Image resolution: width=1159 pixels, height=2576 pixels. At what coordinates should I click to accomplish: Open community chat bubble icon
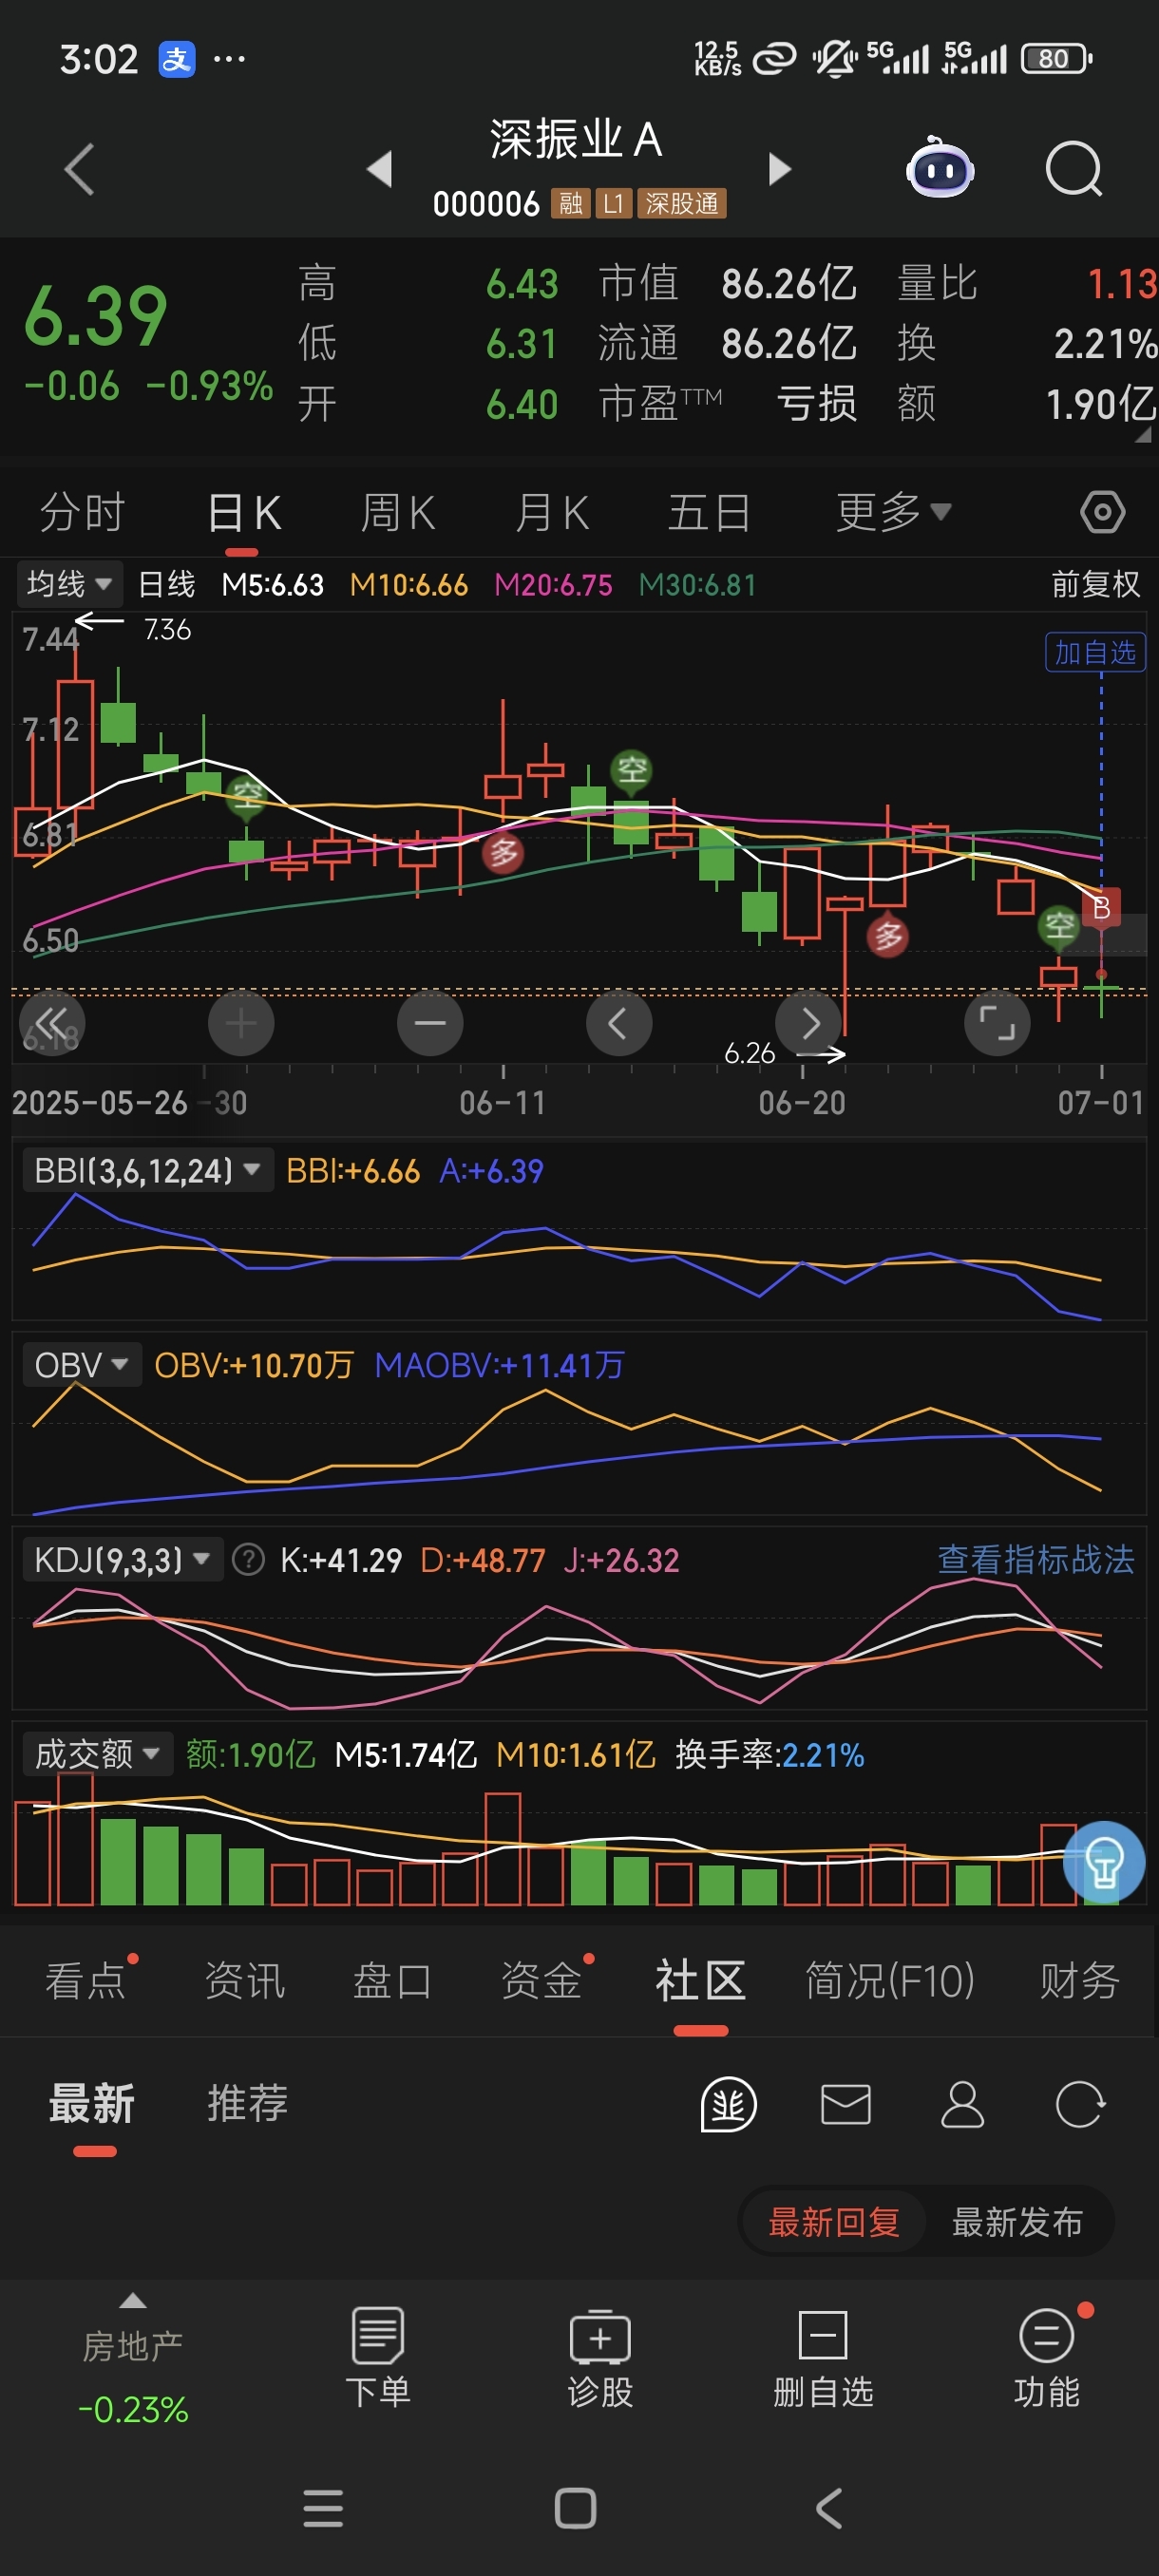click(728, 2103)
